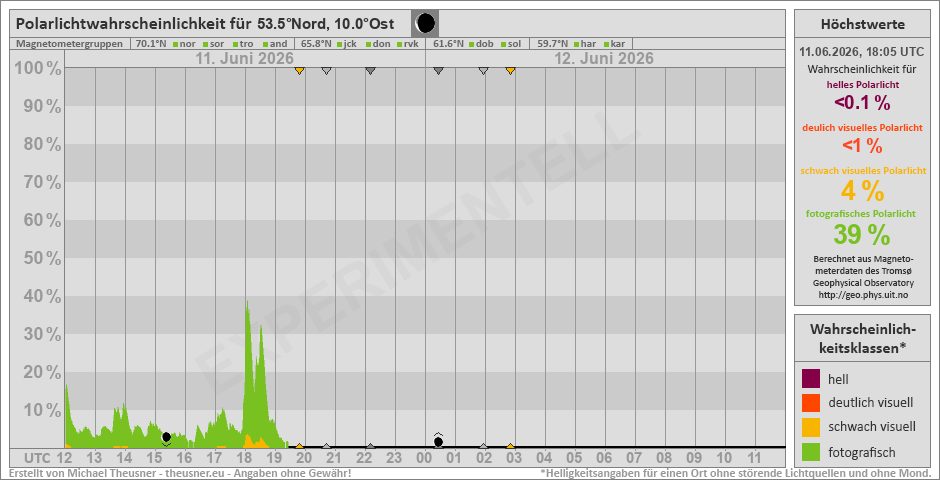The image size is (940, 480).
Task: Click light gray triangle on 100% line at 02 UTC
Action: coord(483,71)
